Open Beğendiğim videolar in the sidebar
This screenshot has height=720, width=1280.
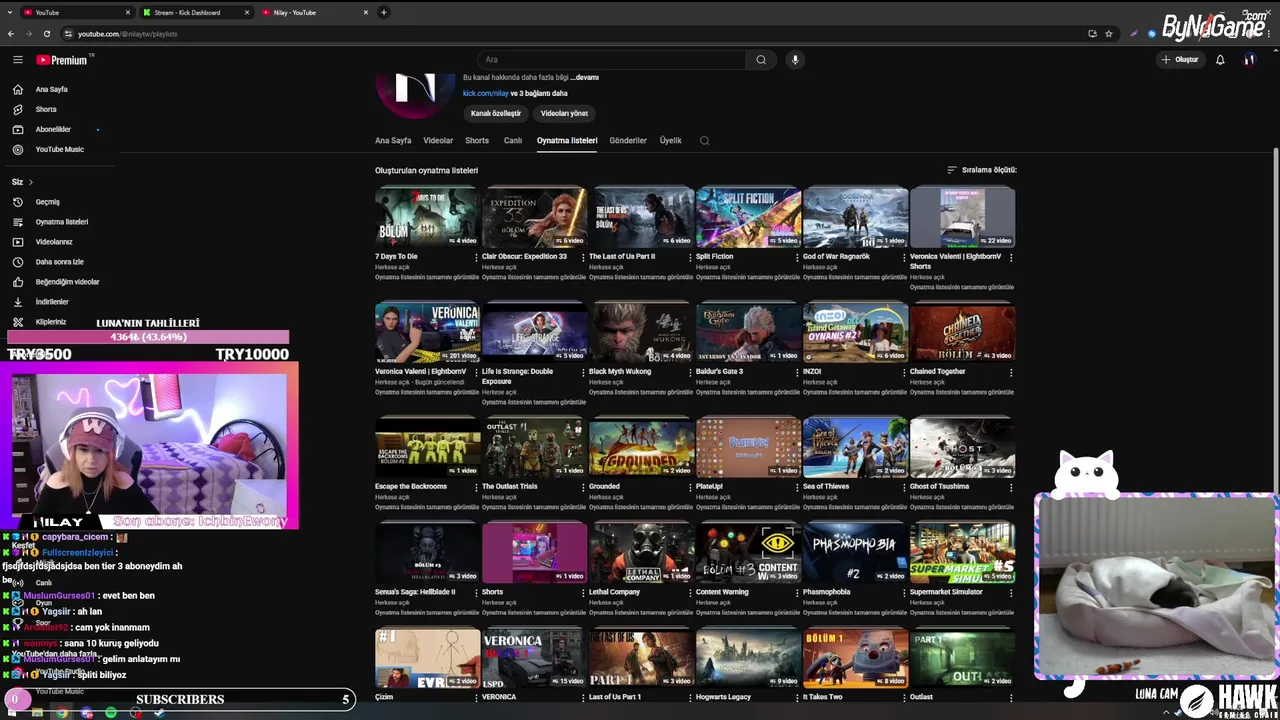(x=67, y=282)
